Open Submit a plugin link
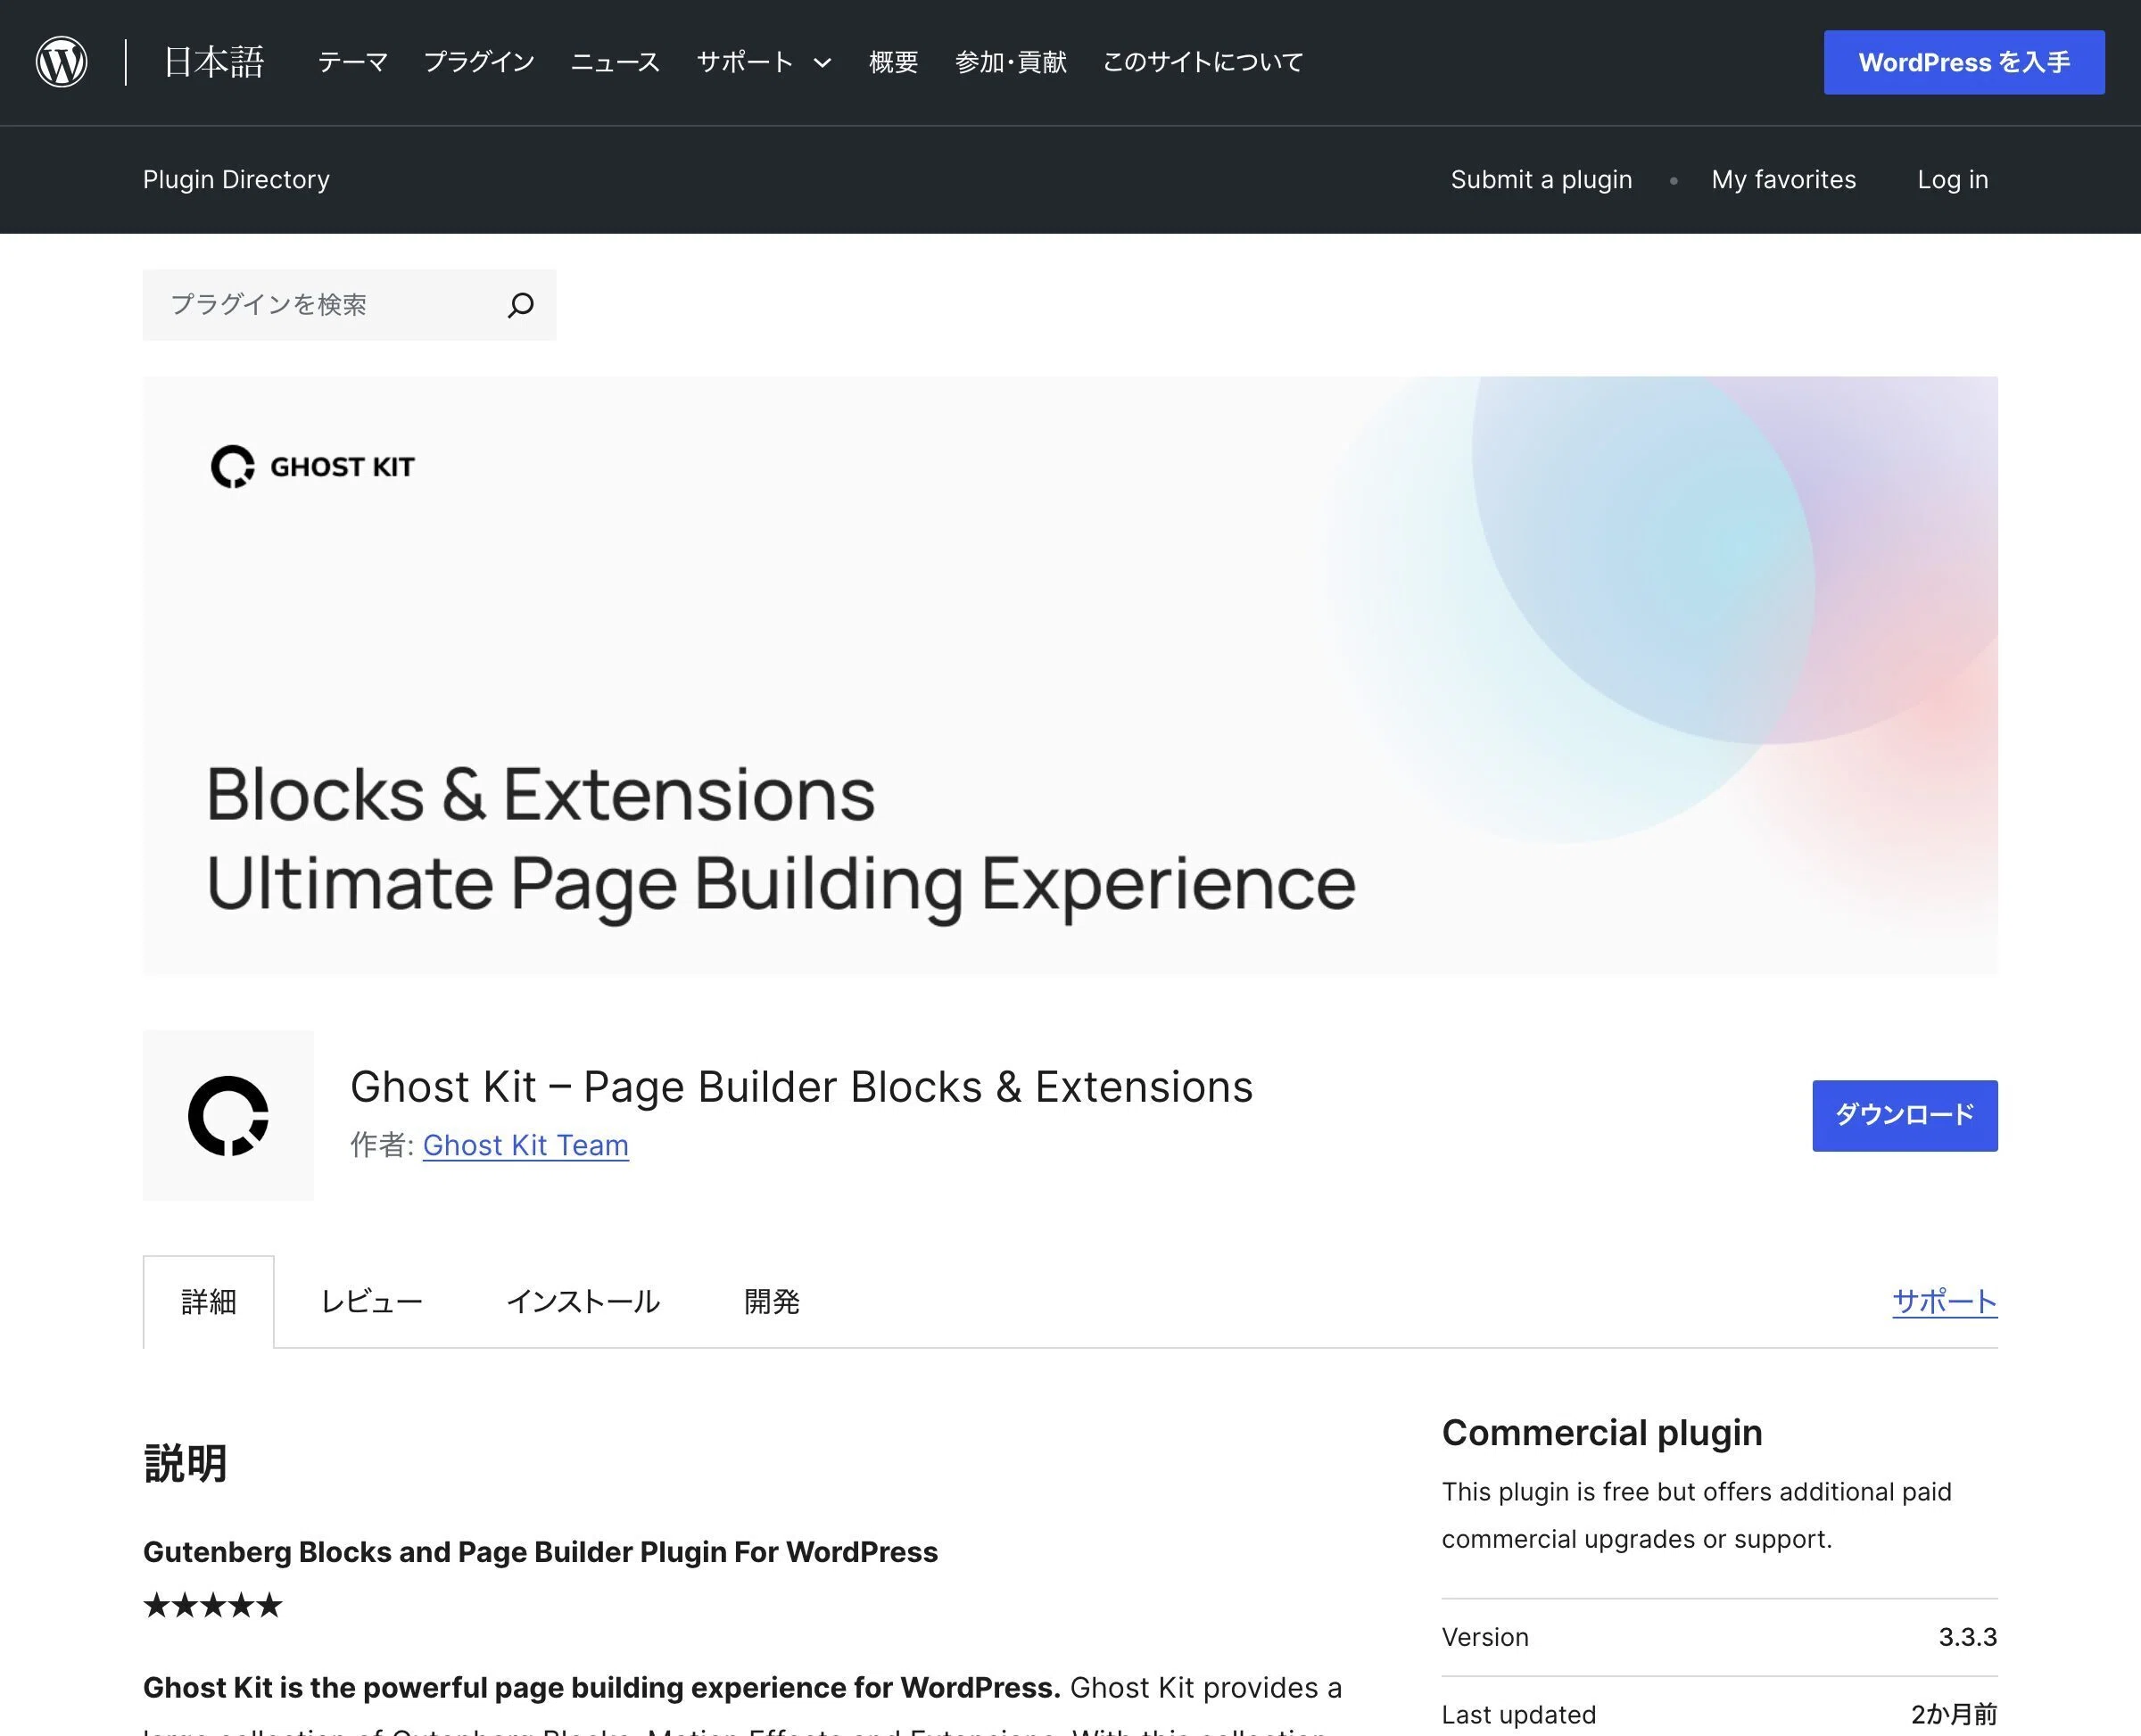The width and height of the screenshot is (2141, 1736). [1541, 180]
